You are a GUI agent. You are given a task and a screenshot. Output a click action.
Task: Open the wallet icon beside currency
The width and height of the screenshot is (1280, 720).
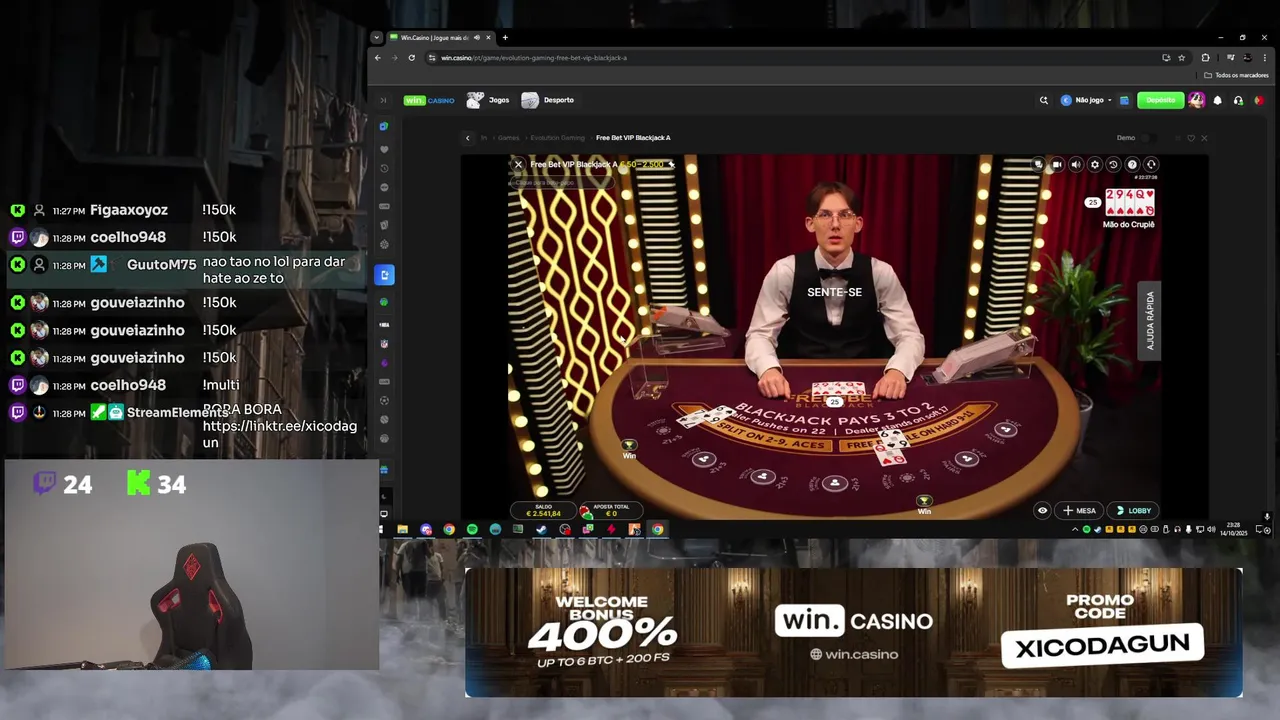pos(1124,100)
